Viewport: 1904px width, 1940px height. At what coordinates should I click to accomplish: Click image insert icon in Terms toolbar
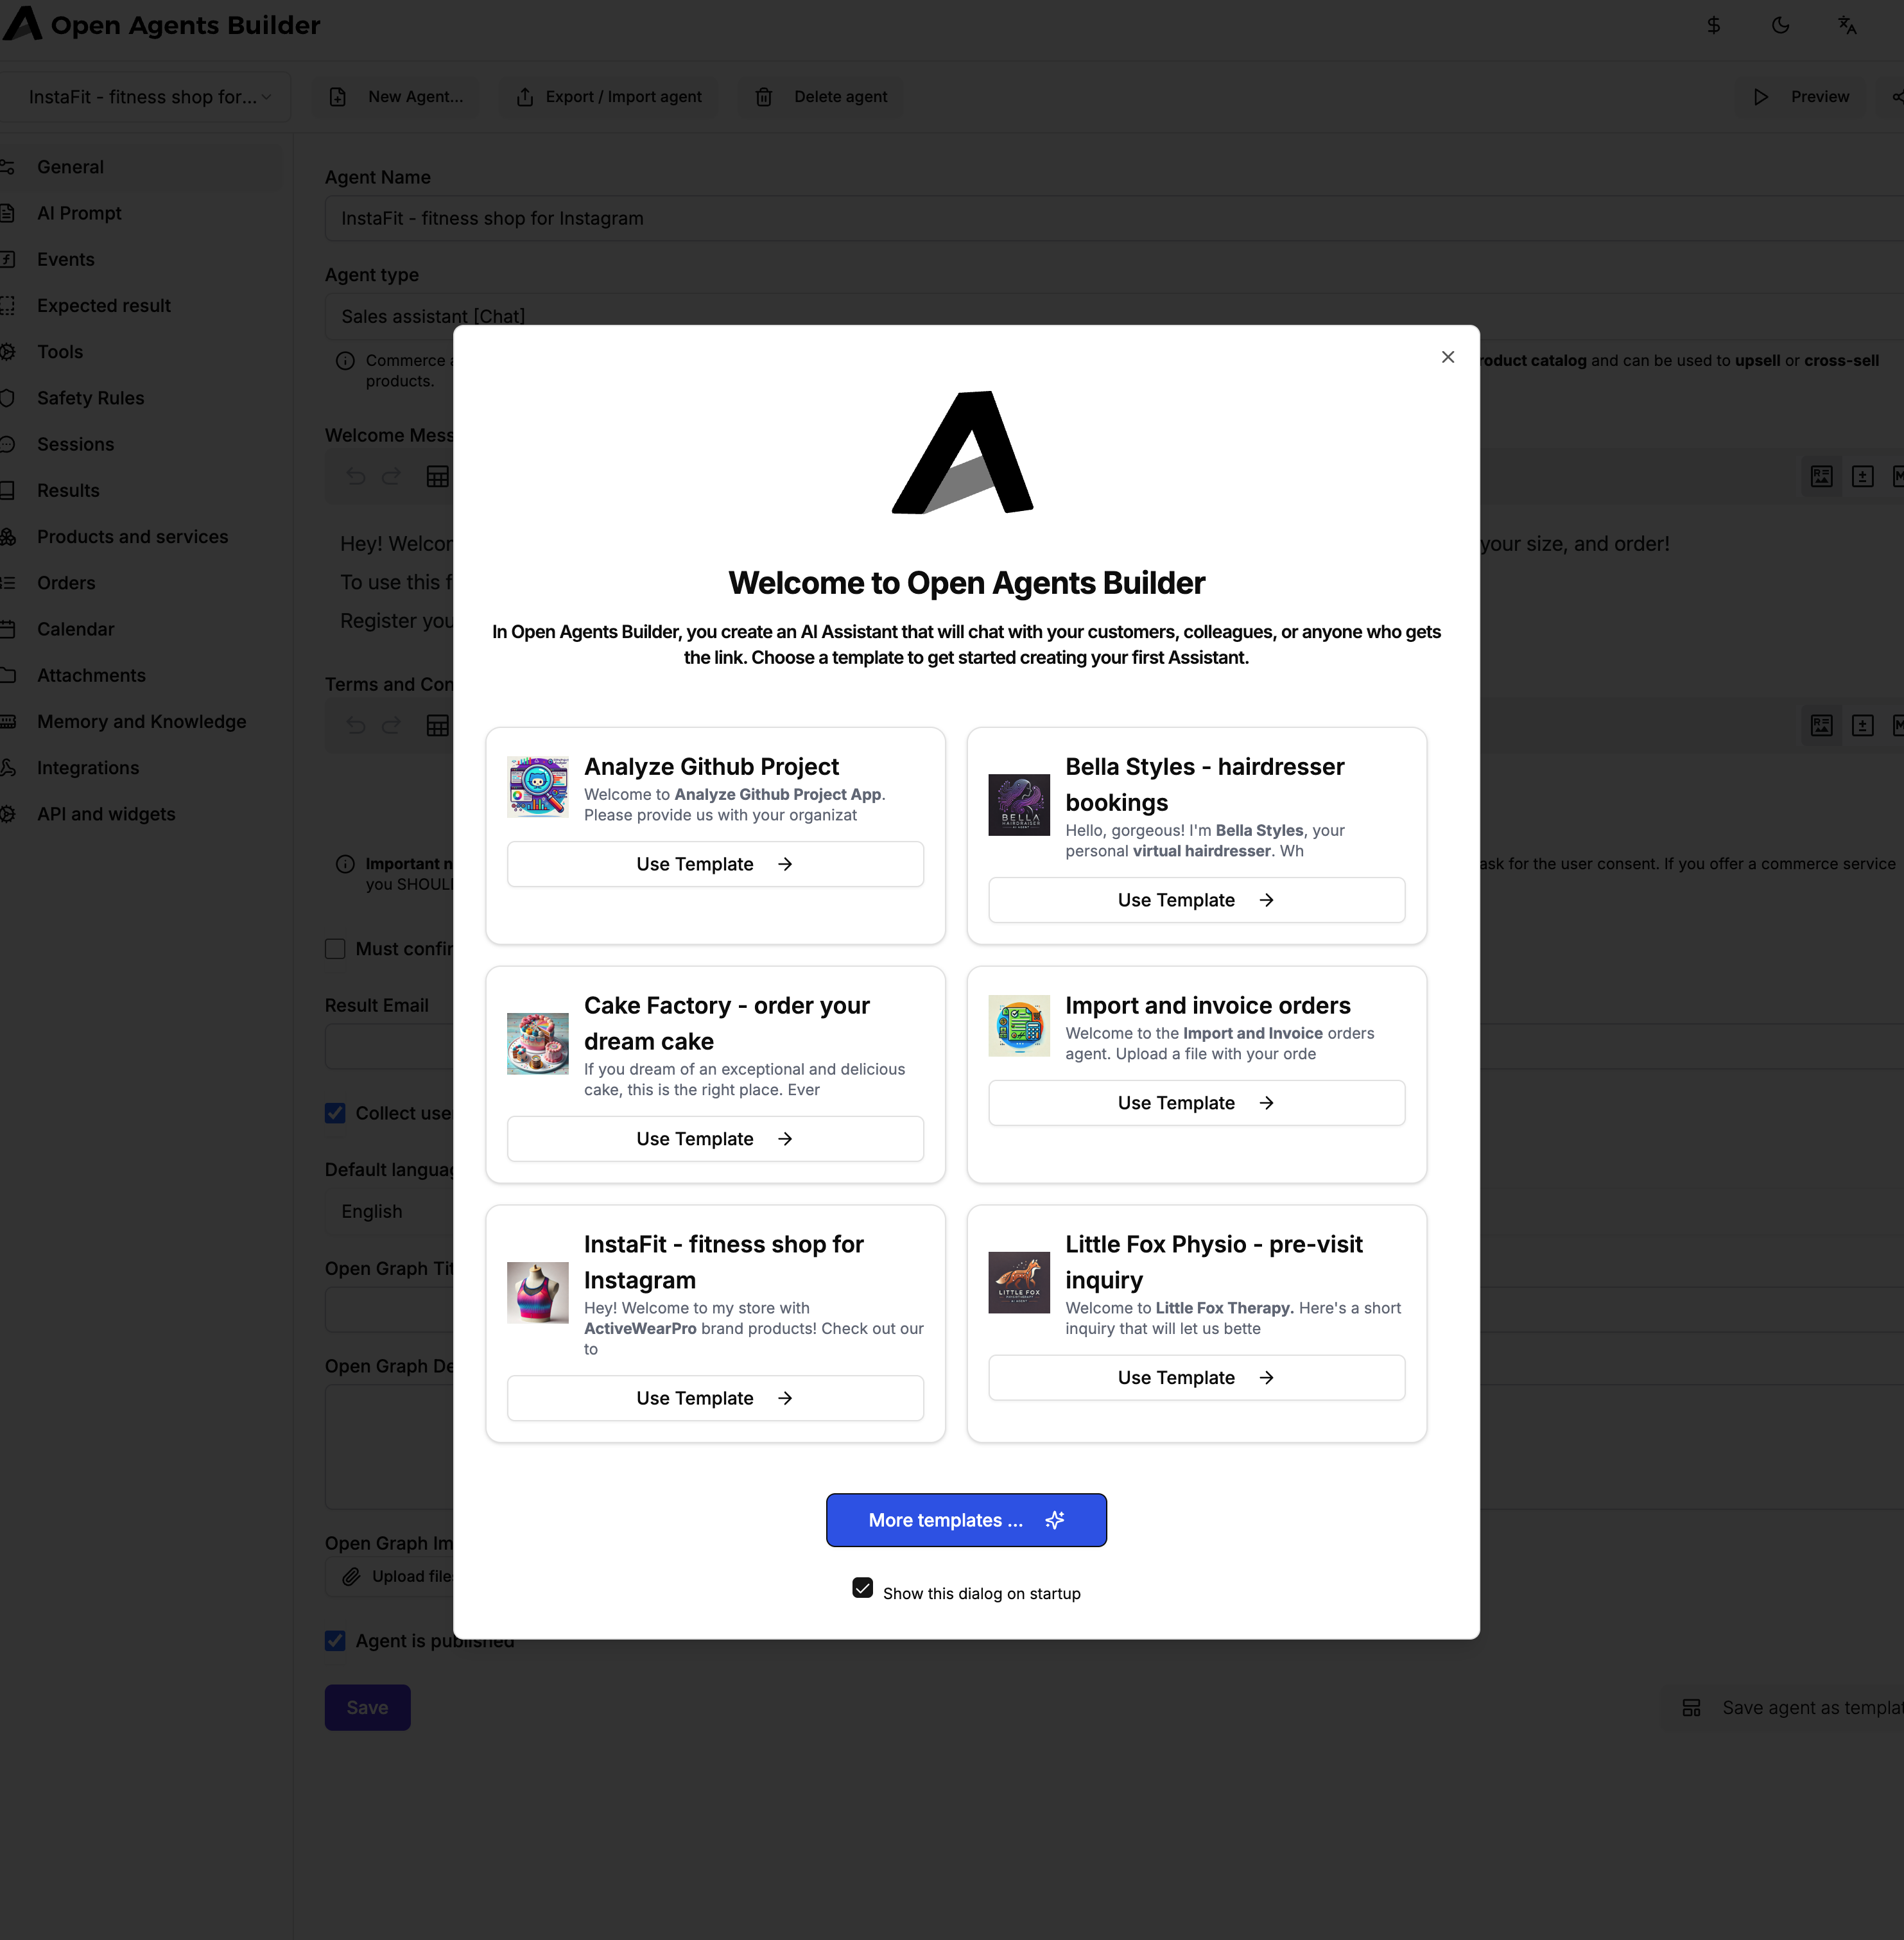1822,725
